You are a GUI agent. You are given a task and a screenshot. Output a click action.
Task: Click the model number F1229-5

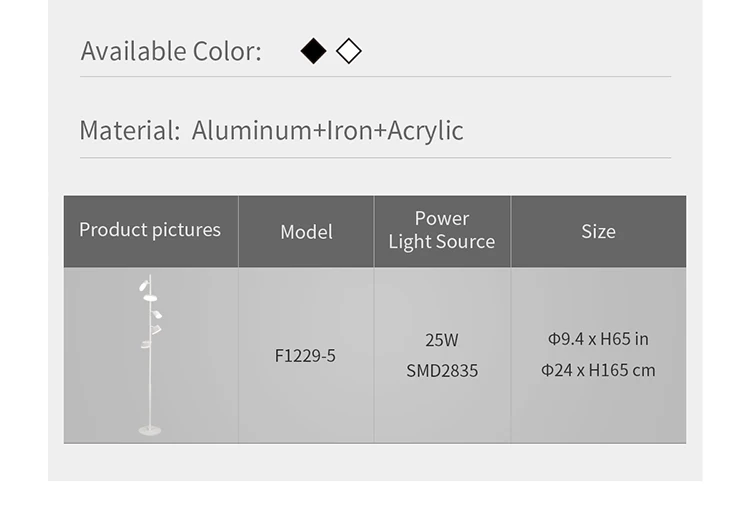(305, 356)
